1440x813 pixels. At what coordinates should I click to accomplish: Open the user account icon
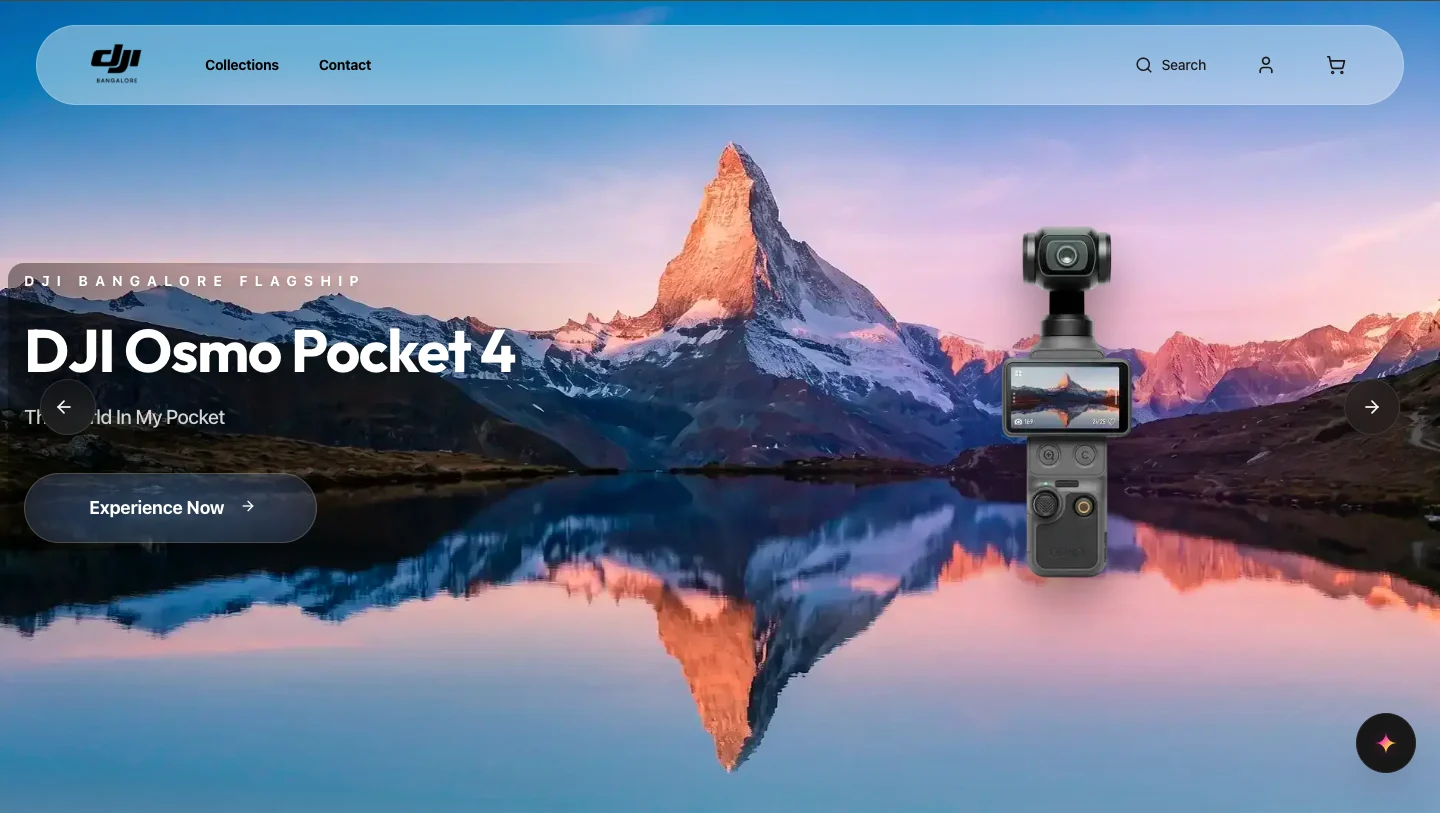1266,65
